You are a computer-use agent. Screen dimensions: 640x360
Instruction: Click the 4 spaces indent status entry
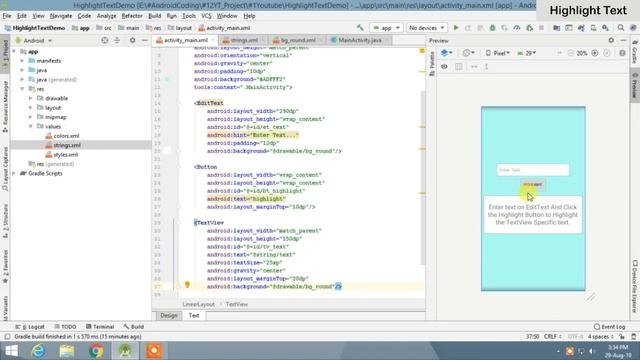(x=600, y=337)
